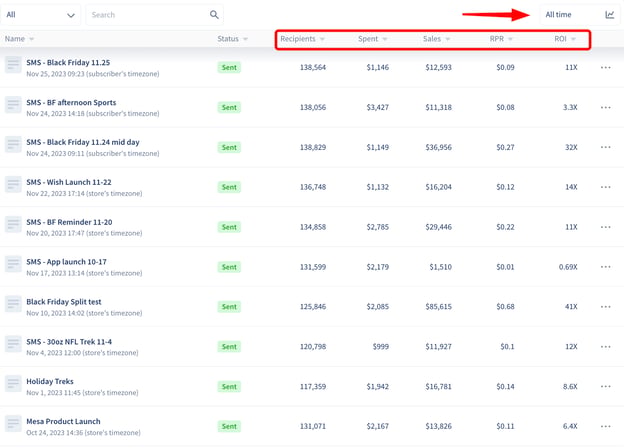Focus the Search input field
Image resolution: width=624 pixels, height=448 pixels.
coord(148,15)
